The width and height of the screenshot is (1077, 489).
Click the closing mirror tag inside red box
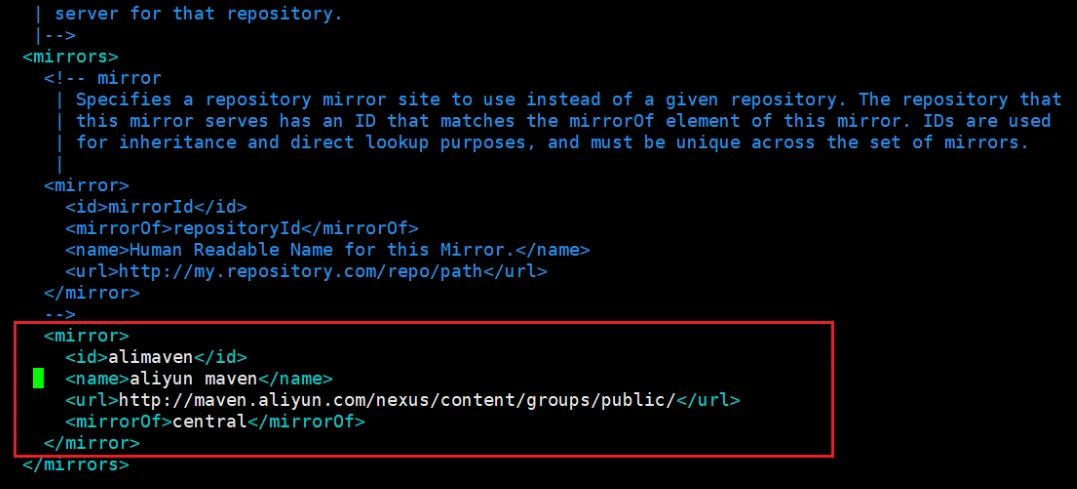92,443
